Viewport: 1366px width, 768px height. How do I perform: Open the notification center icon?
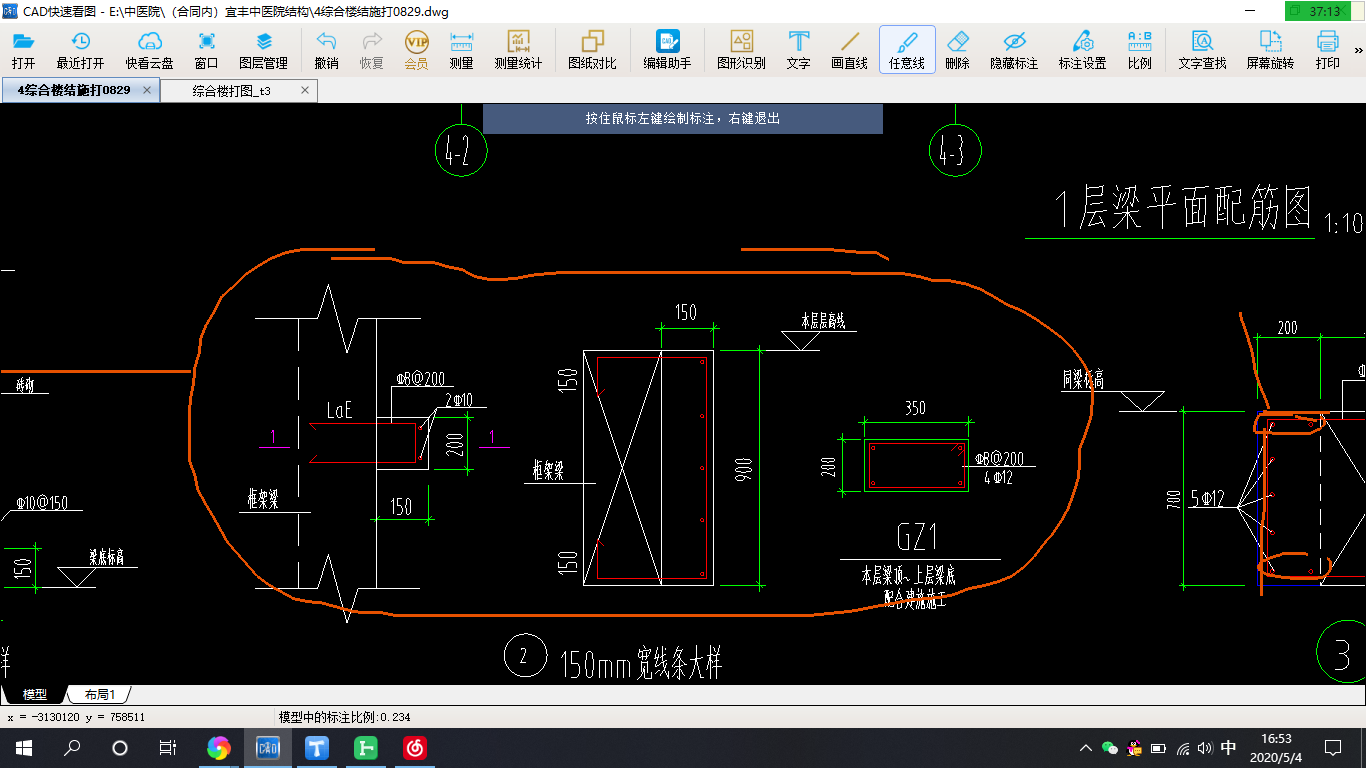[1333, 748]
